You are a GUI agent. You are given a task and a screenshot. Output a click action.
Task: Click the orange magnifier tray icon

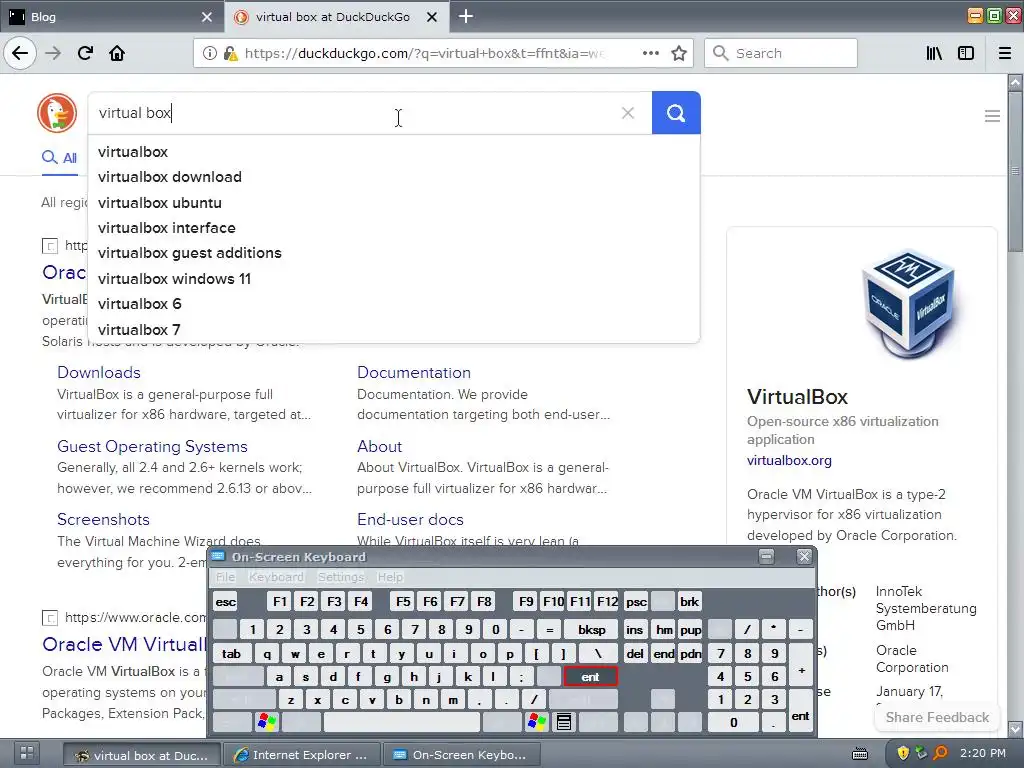click(940, 753)
